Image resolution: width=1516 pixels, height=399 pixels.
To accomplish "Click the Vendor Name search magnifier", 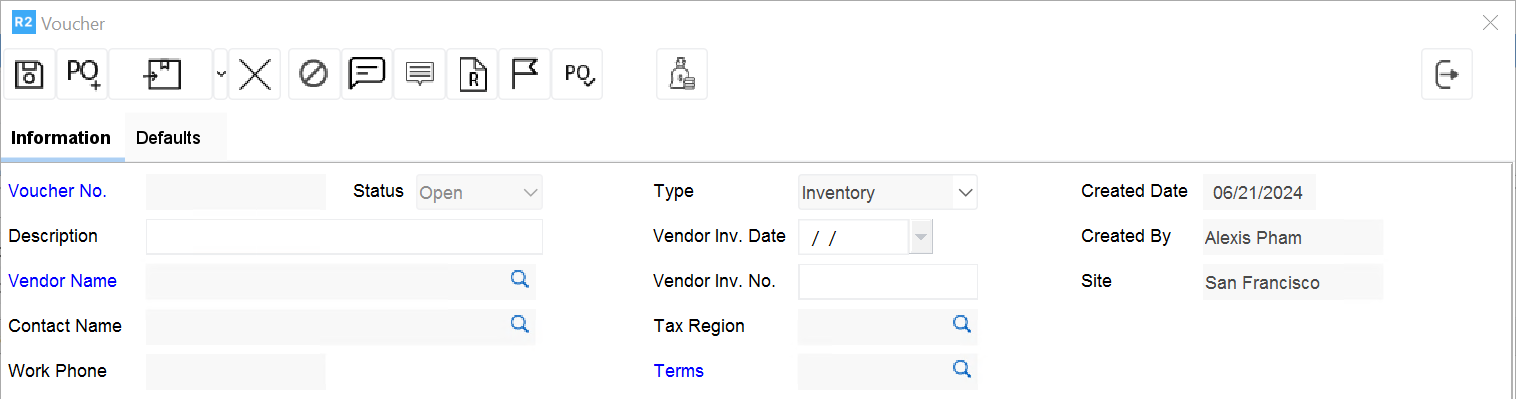I will click(x=519, y=280).
